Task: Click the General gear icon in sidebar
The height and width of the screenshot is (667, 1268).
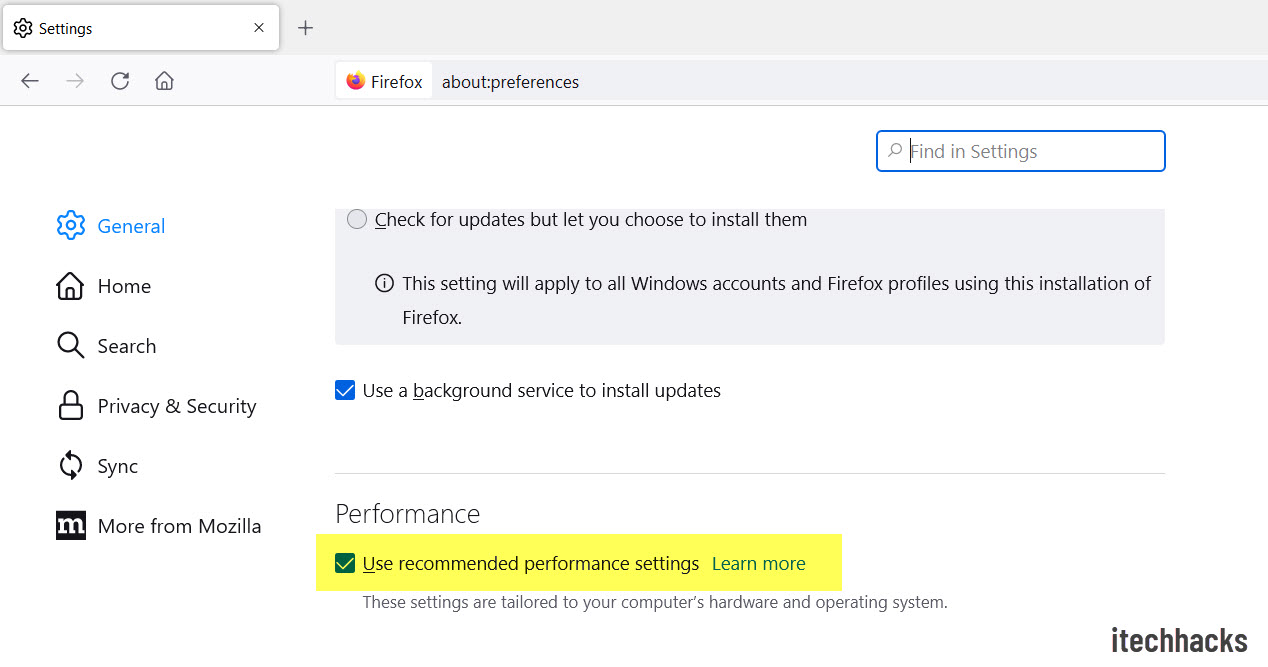Action: 71,226
